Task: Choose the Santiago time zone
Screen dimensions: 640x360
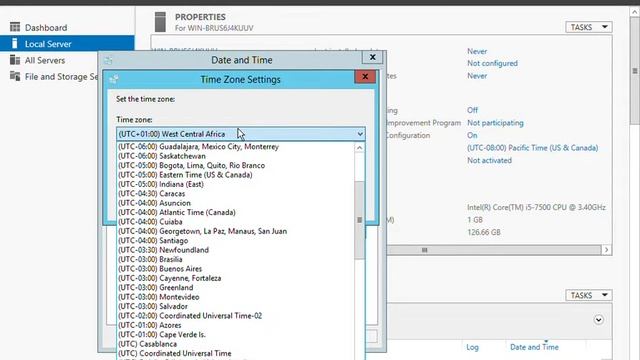Action: (153, 240)
